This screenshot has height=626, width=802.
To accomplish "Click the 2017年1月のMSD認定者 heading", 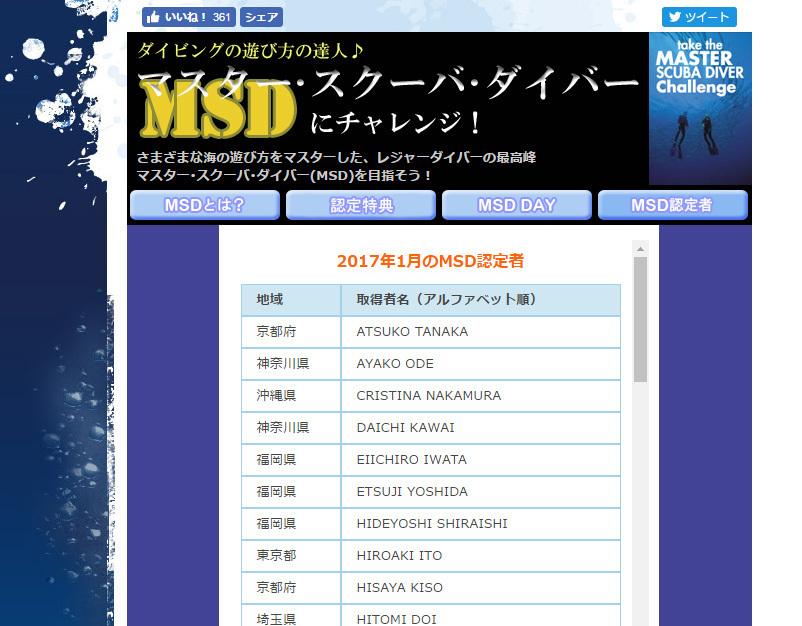I will click(x=430, y=261).
